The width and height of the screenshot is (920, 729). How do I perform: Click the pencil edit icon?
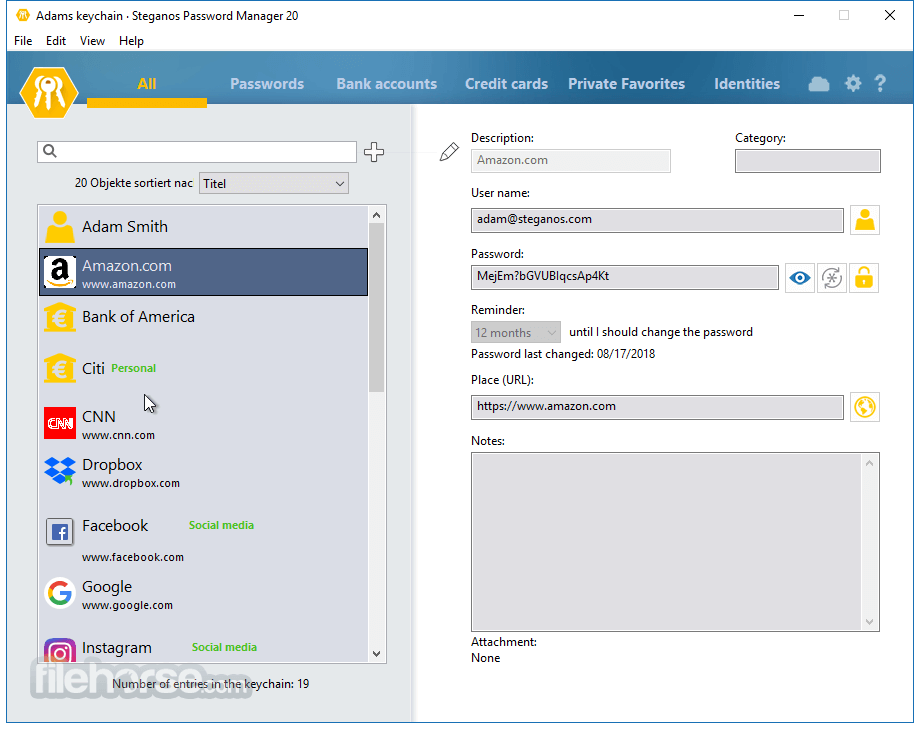coord(449,152)
